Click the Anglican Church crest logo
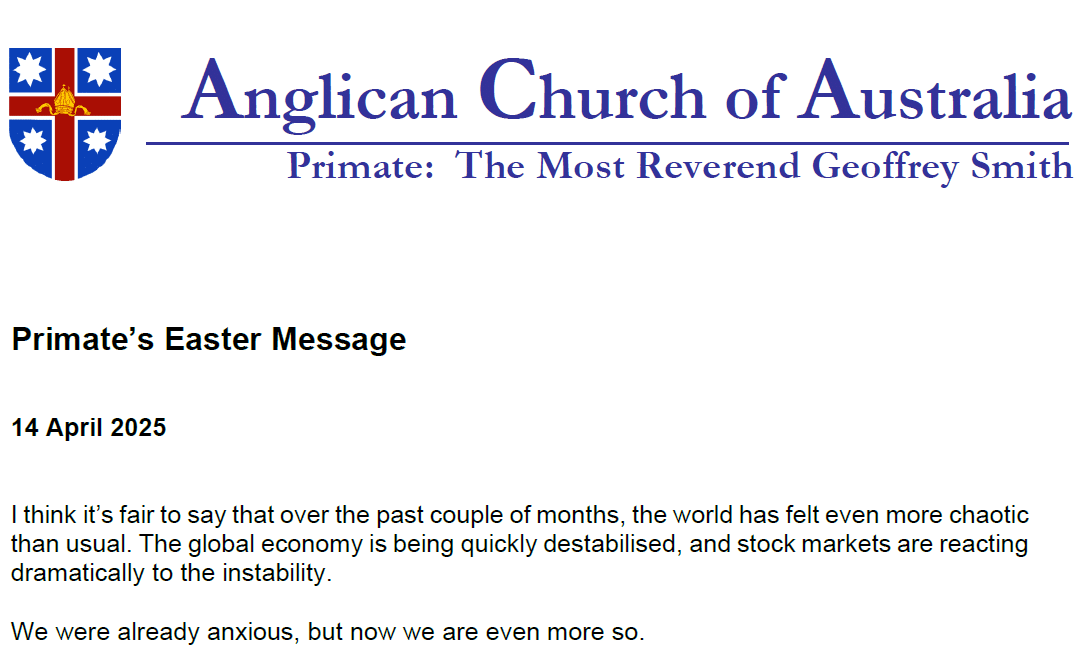 (x=65, y=113)
